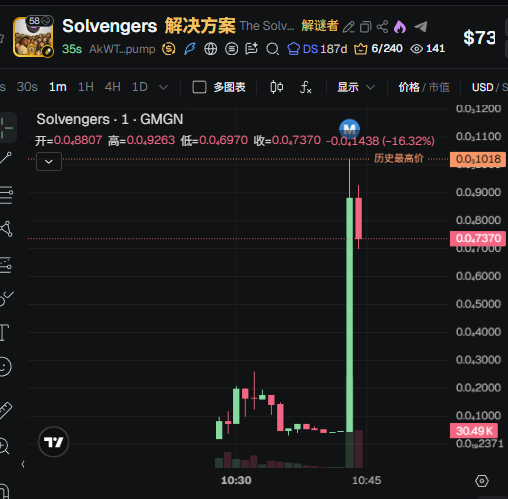508x499 pixels.
Task: Open the fx indicators icon
Action: (x=305, y=87)
